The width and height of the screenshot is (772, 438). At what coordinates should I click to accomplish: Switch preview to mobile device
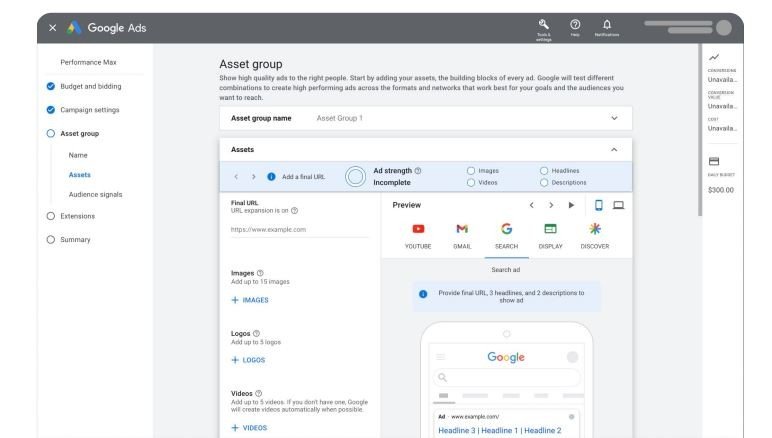(x=599, y=205)
